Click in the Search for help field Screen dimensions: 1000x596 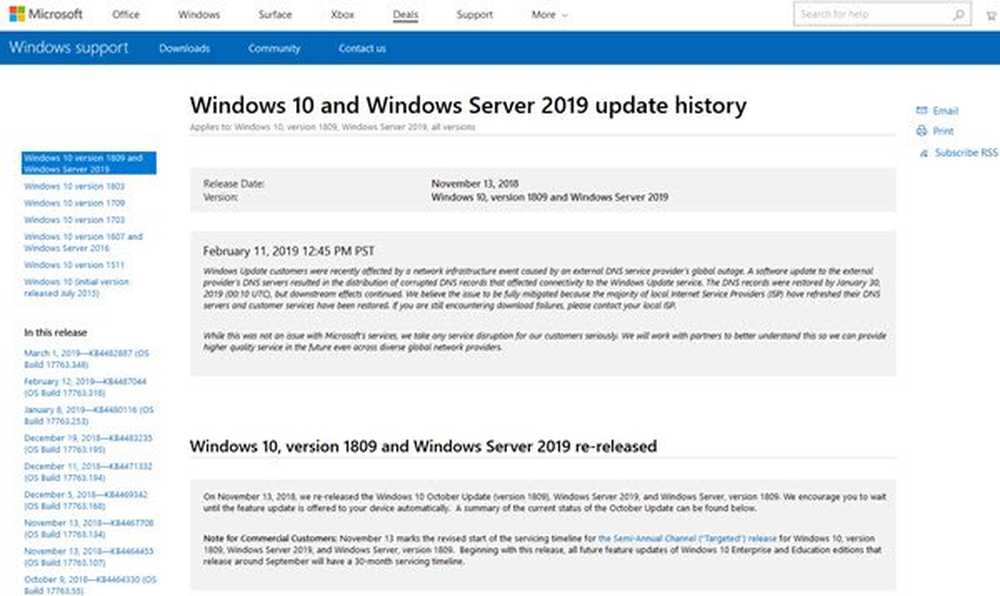coord(868,15)
